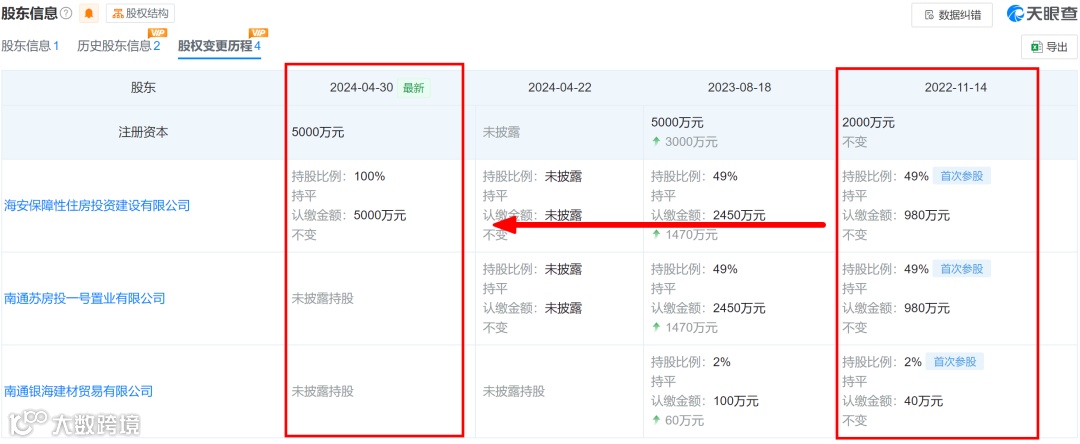Click the 导出 export button

(x=1048, y=47)
